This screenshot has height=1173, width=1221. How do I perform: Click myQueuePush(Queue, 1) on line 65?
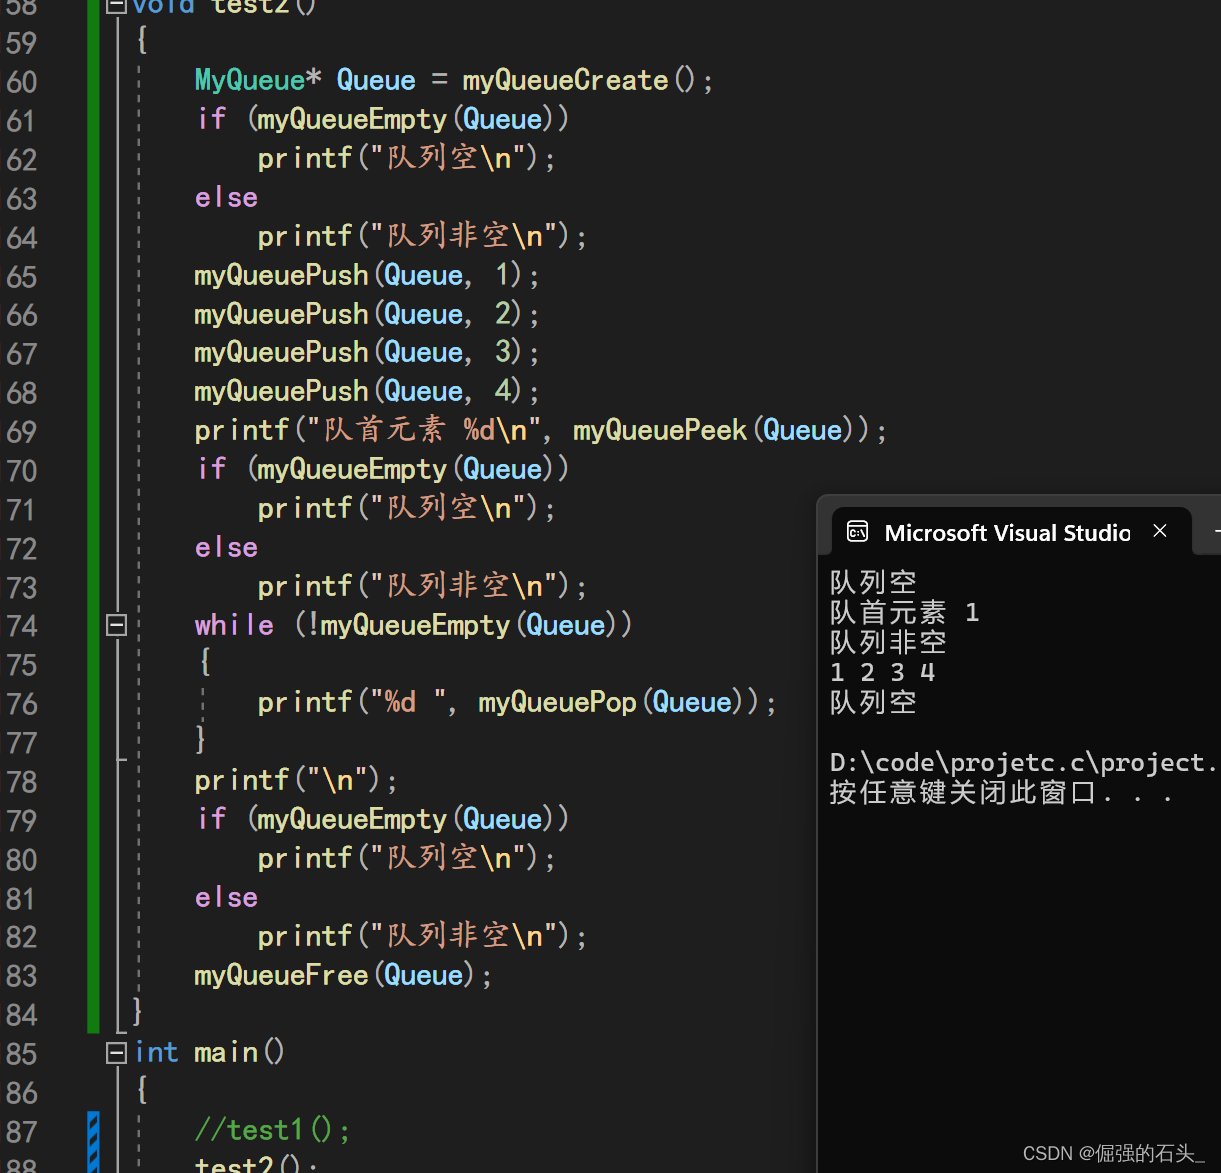(x=367, y=275)
